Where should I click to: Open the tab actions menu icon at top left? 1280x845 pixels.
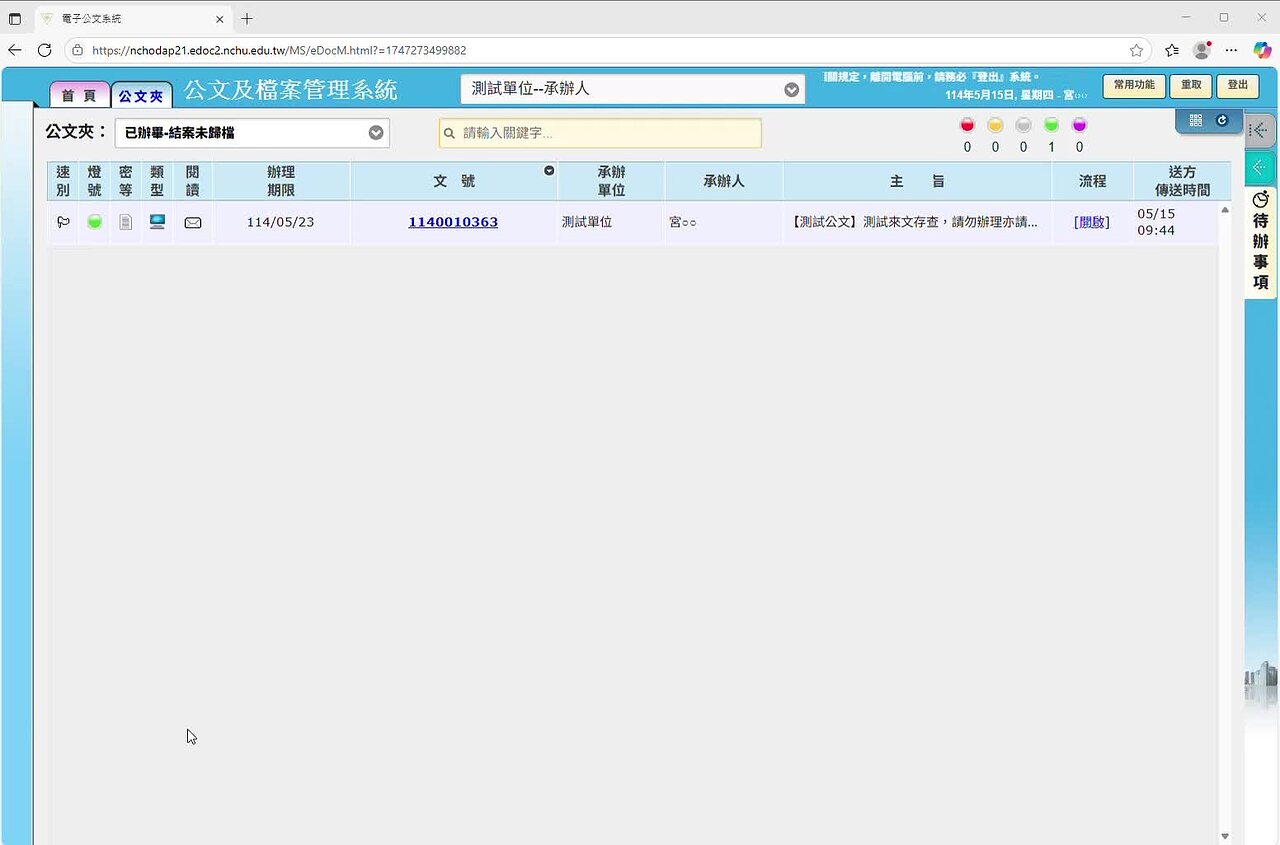(x=15, y=19)
